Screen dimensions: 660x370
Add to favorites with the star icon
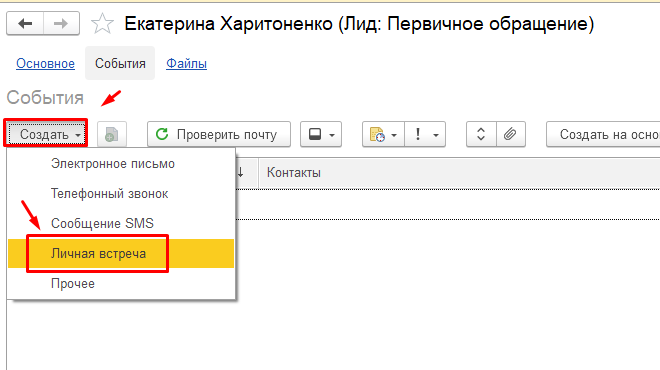click(x=102, y=24)
